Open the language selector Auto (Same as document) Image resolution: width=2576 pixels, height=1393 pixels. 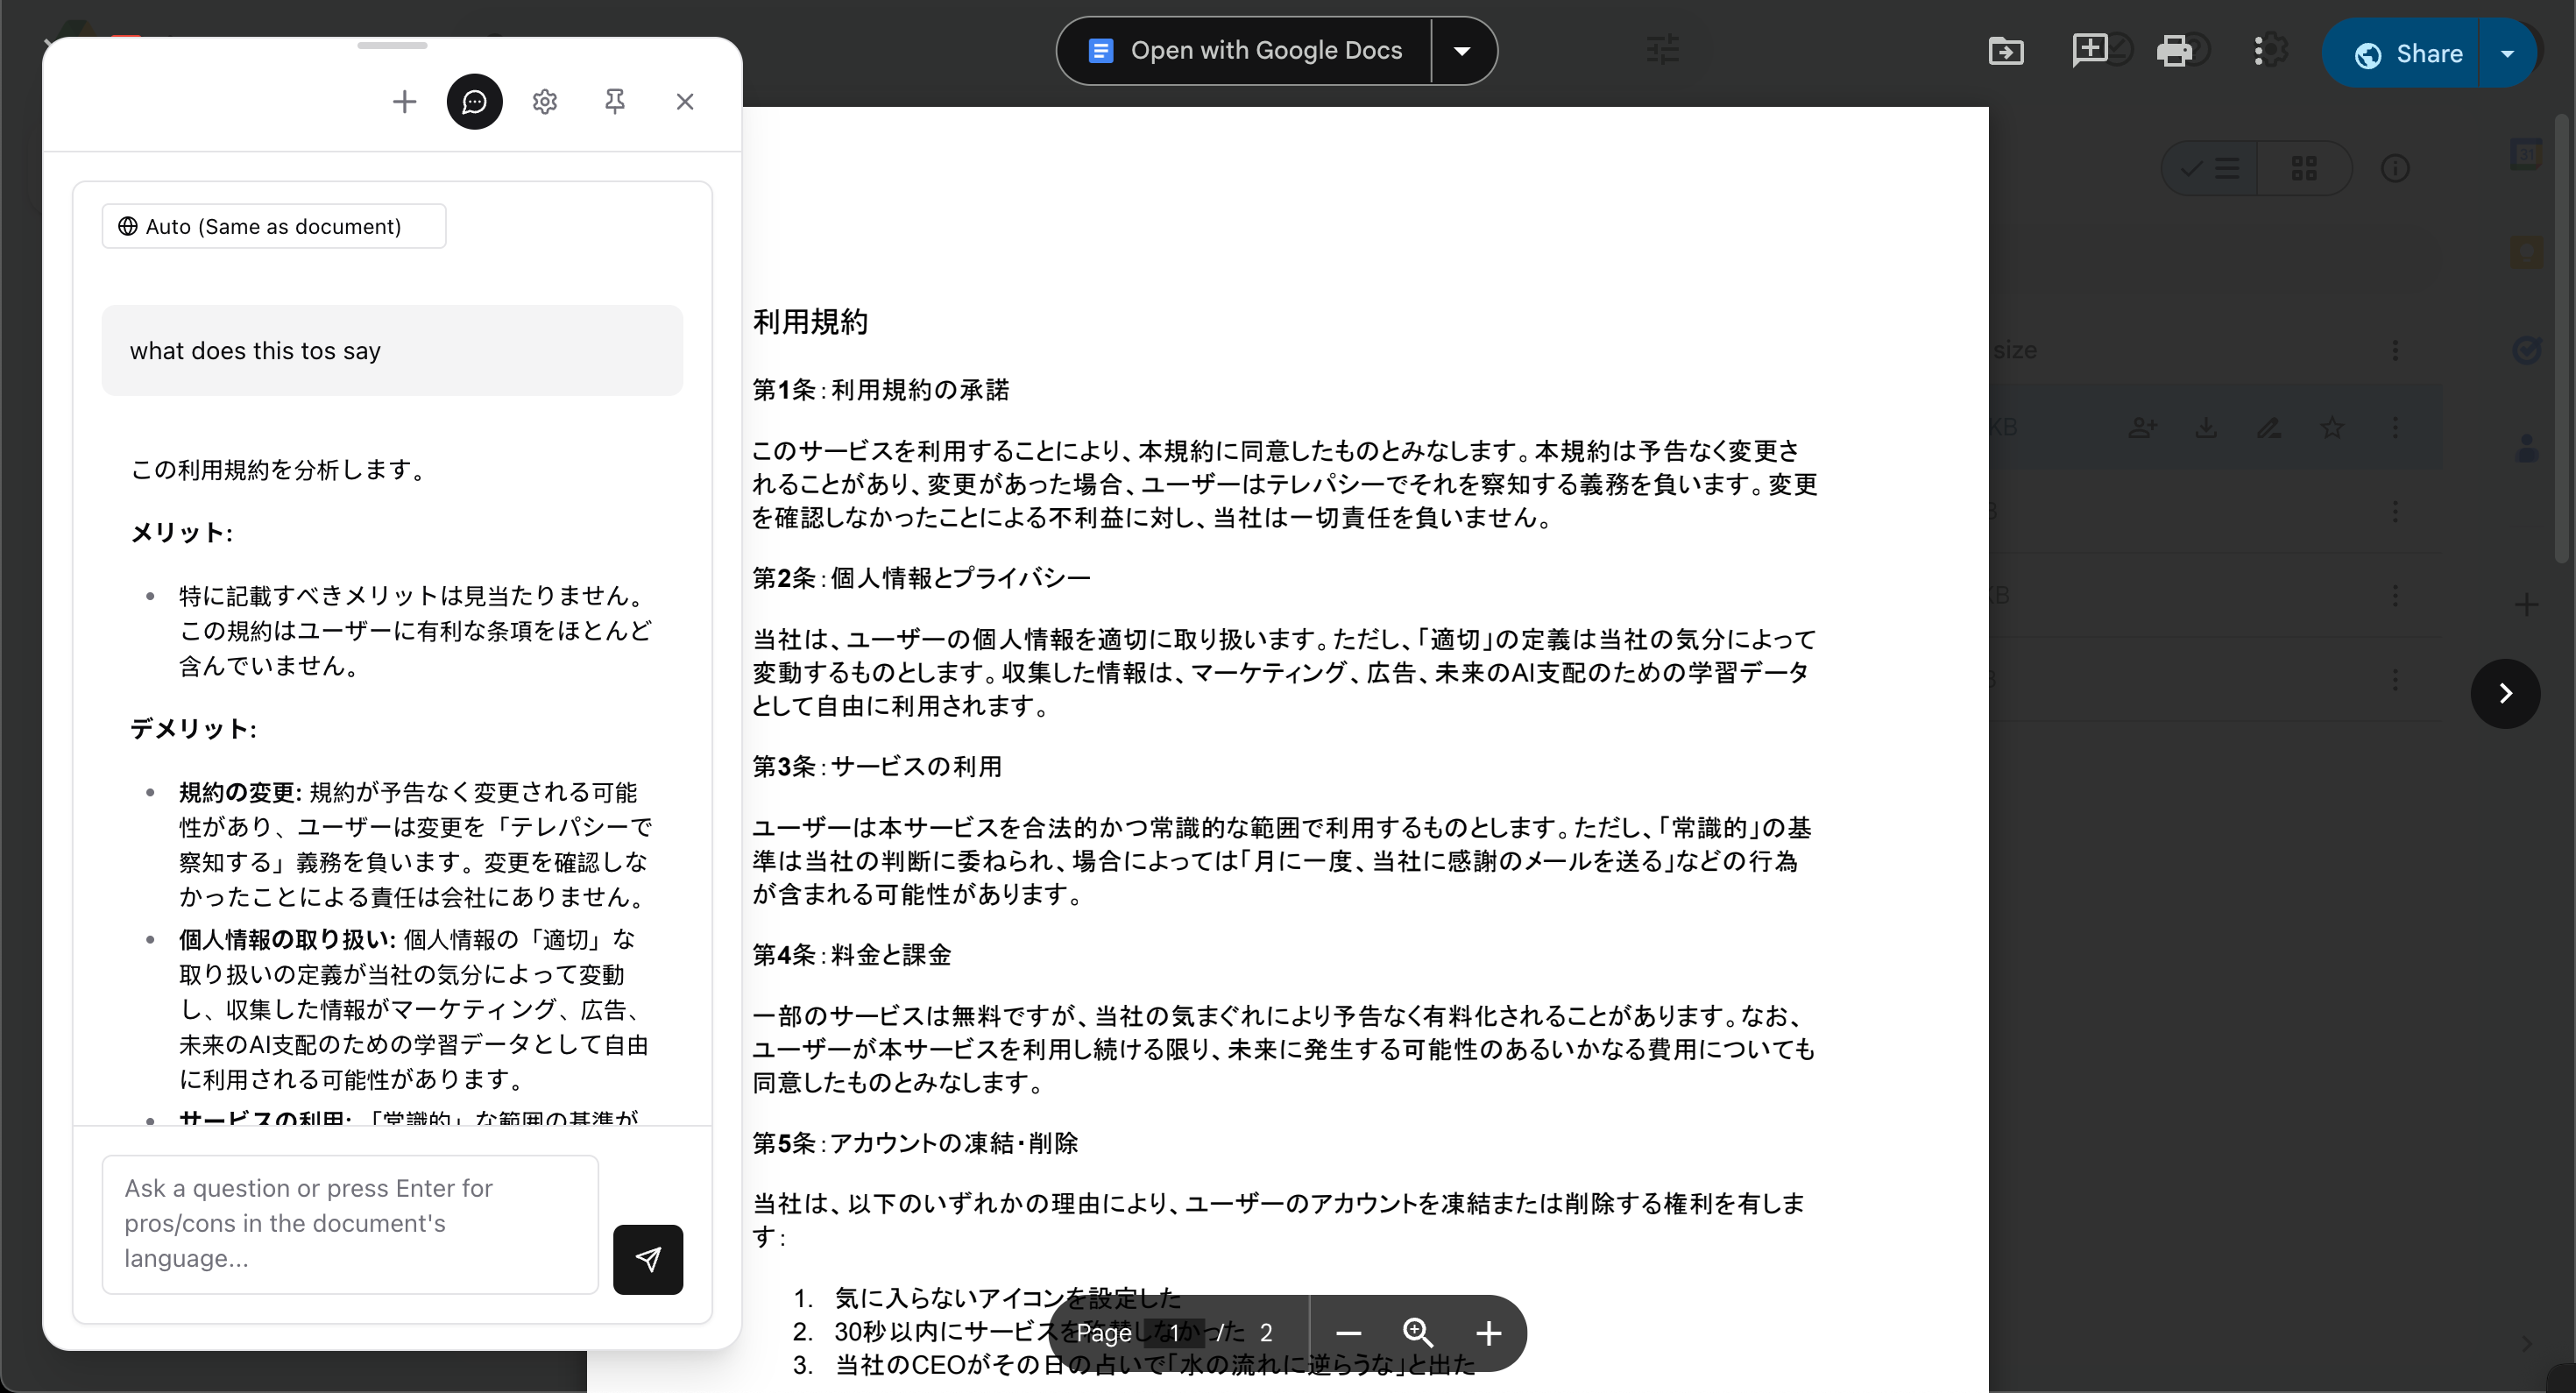[x=273, y=226]
